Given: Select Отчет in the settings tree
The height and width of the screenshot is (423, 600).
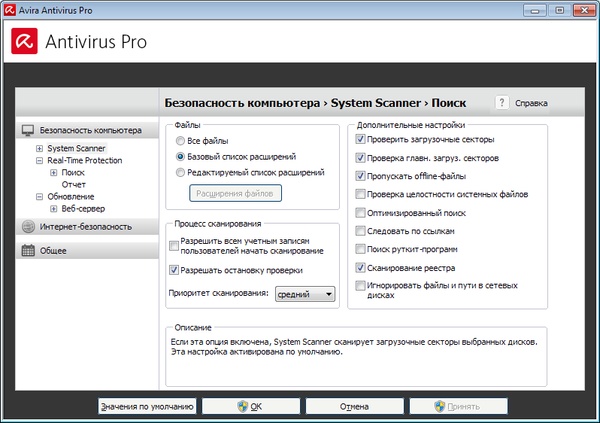Looking at the screenshot, I should (73, 185).
